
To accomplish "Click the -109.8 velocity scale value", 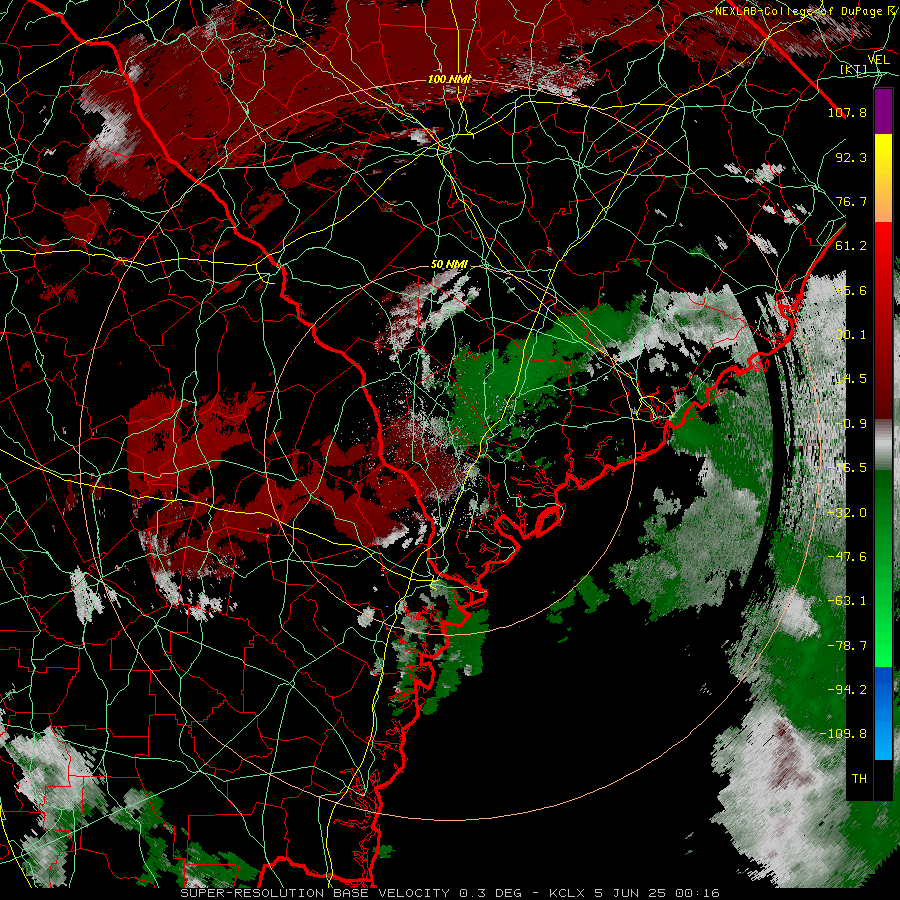I will pyautogui.click(x=844, y=734).
